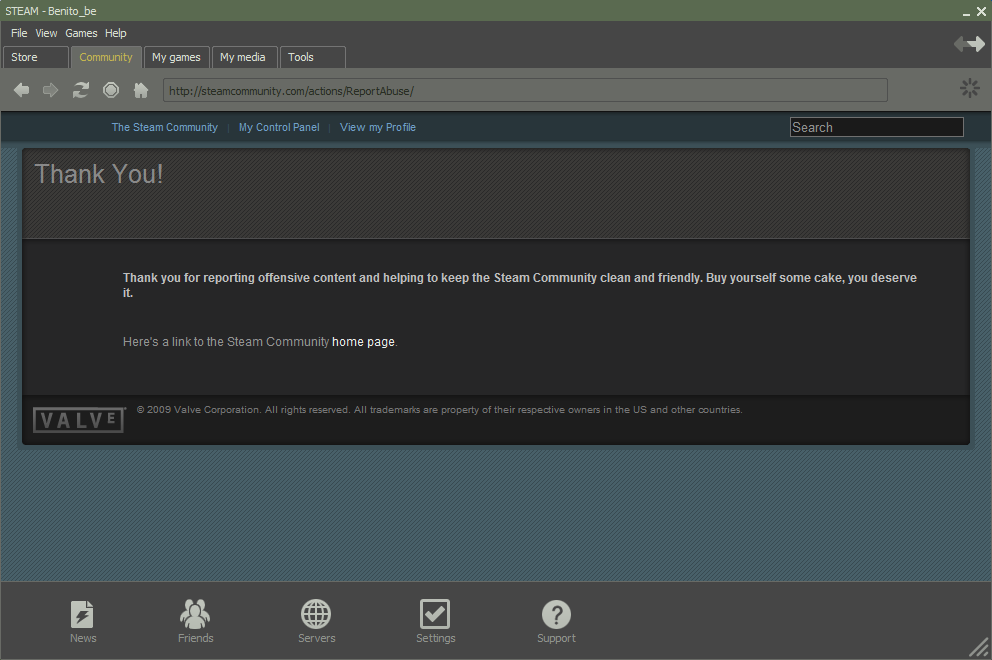Go back with the browser back arrow

pos(22,90)
